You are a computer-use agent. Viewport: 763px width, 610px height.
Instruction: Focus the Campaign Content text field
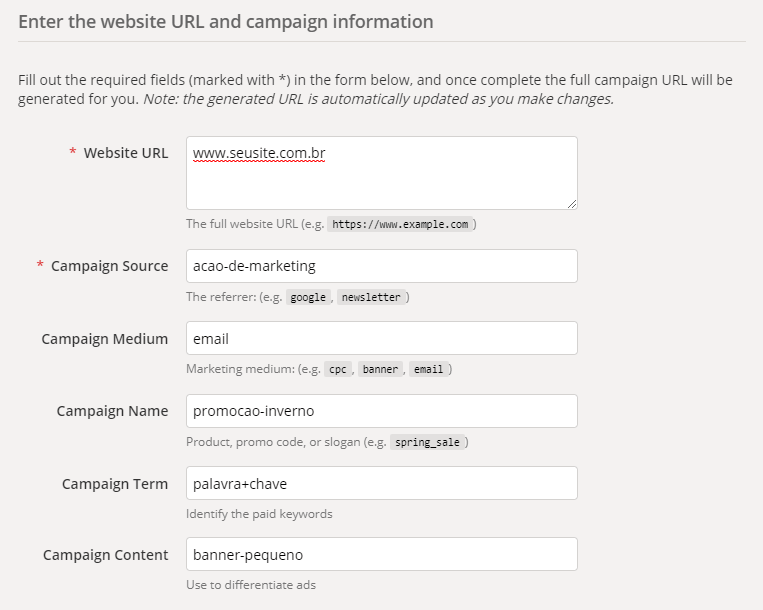click(381, 554)
